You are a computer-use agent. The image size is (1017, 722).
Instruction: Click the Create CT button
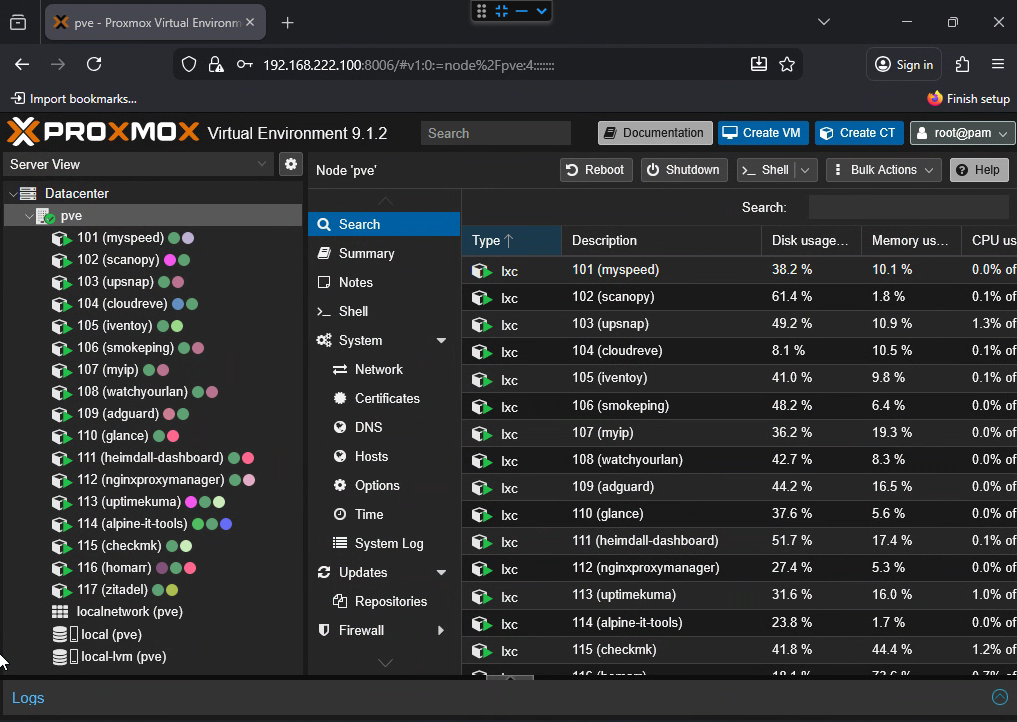point(859,133)
